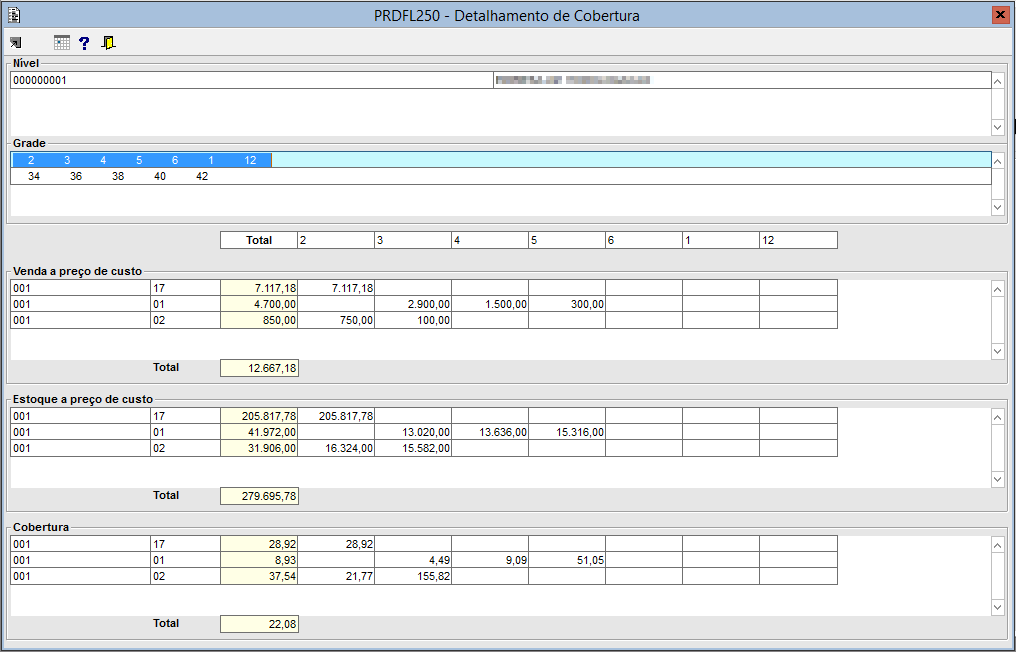This screenshot has height=652, width=1016.
Task: Click Venda value 850,00
Action: pos(259,320)
